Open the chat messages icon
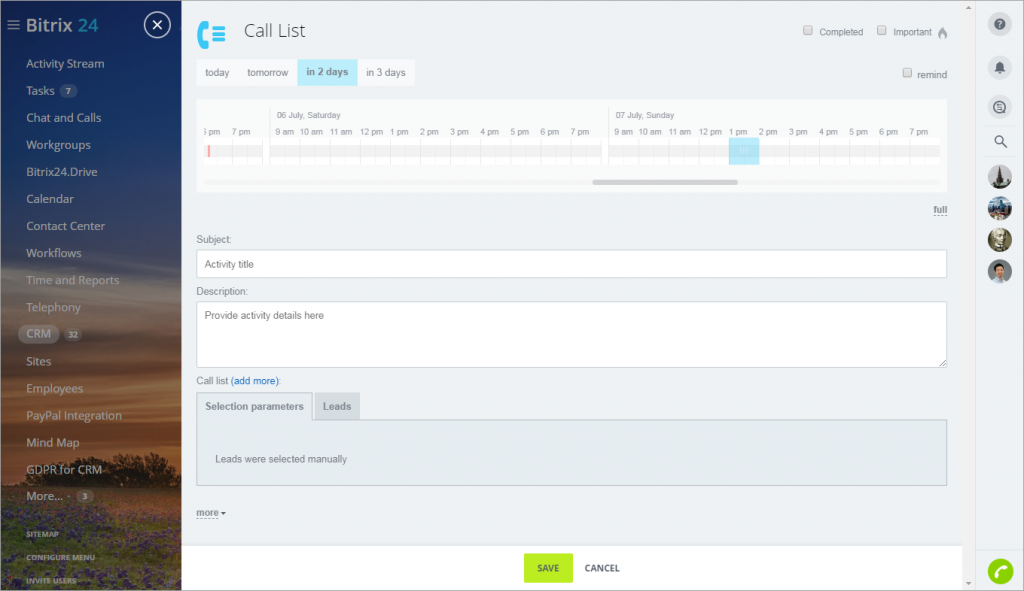The width and height of the screenshot is (1024, 591). pyautogui.click(x=999, y=107)
